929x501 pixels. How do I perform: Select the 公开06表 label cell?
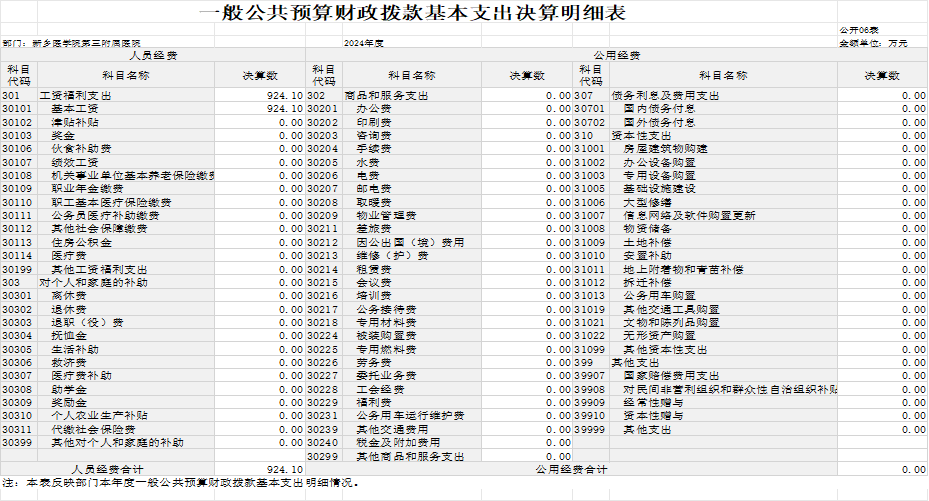pos(857,31)
